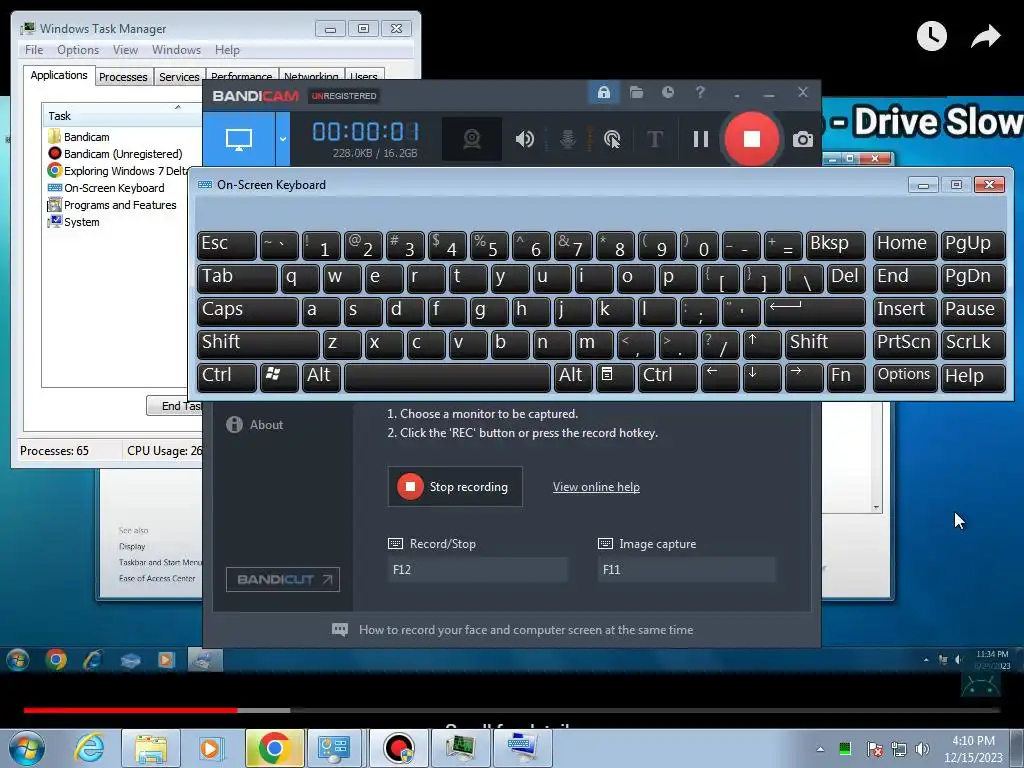Open the View online help link

pyautogui.click(x=596, y=487)
